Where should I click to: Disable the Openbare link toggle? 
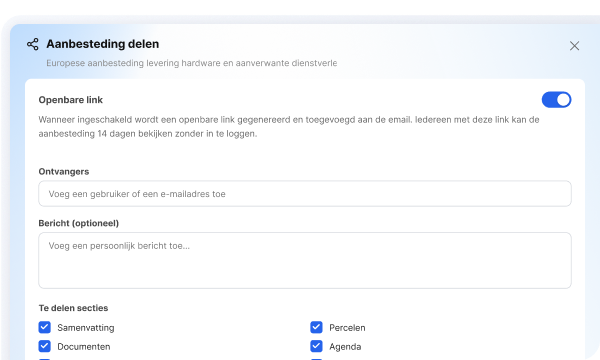tap(556, 100)
